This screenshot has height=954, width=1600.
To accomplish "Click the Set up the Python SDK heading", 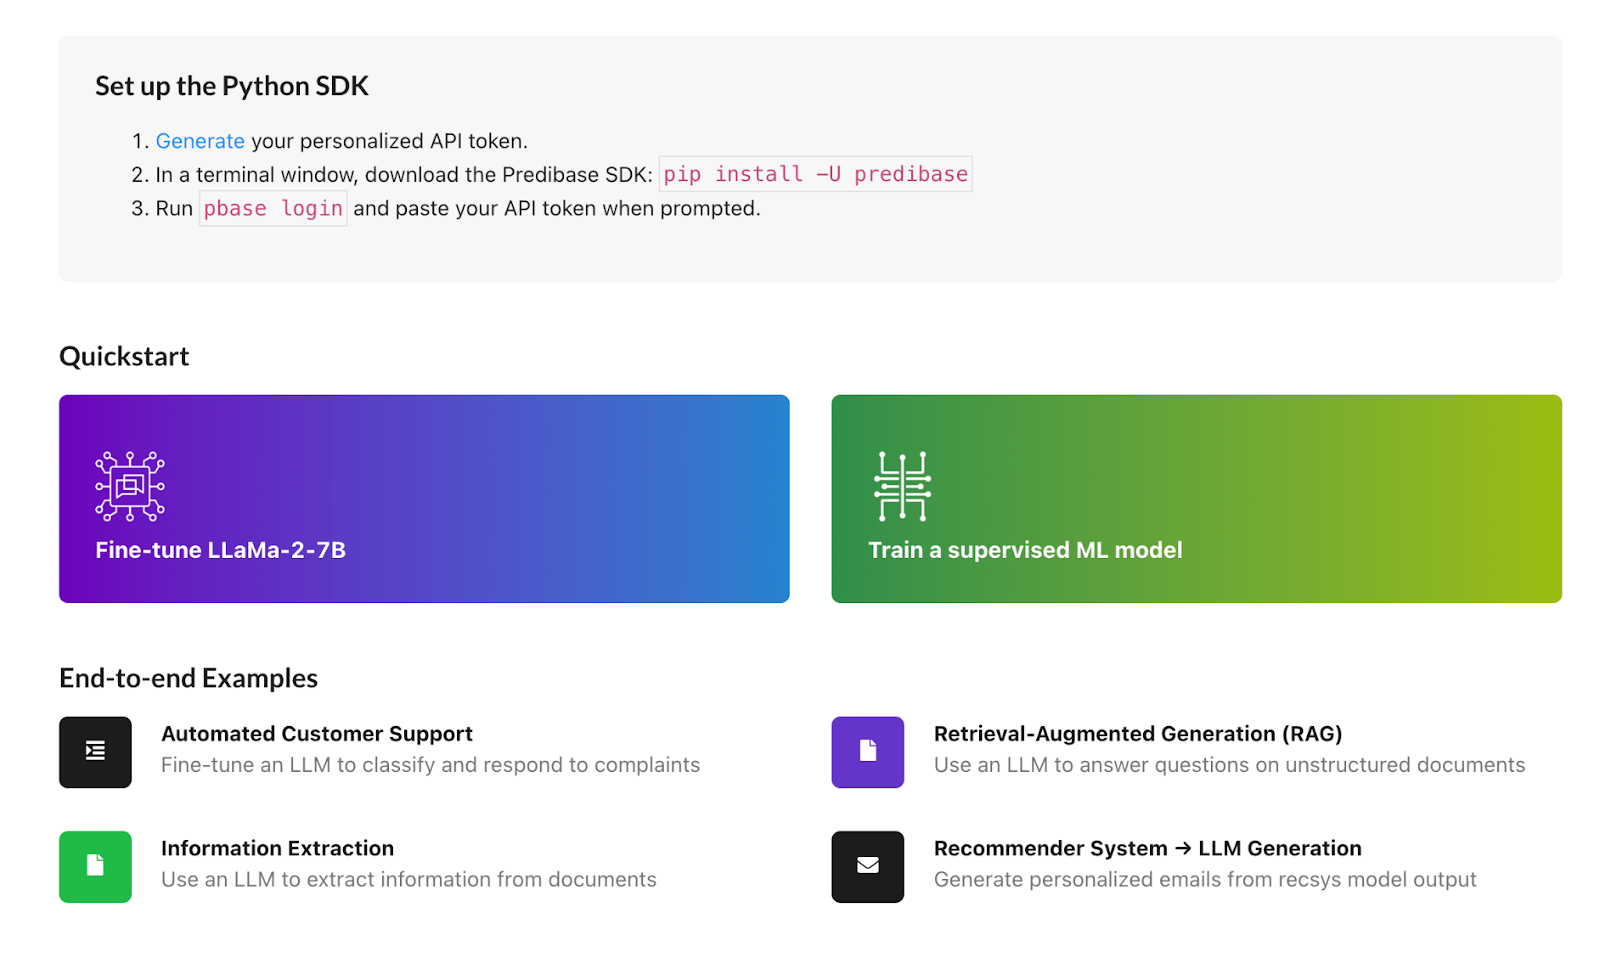I will coord(230,86).
